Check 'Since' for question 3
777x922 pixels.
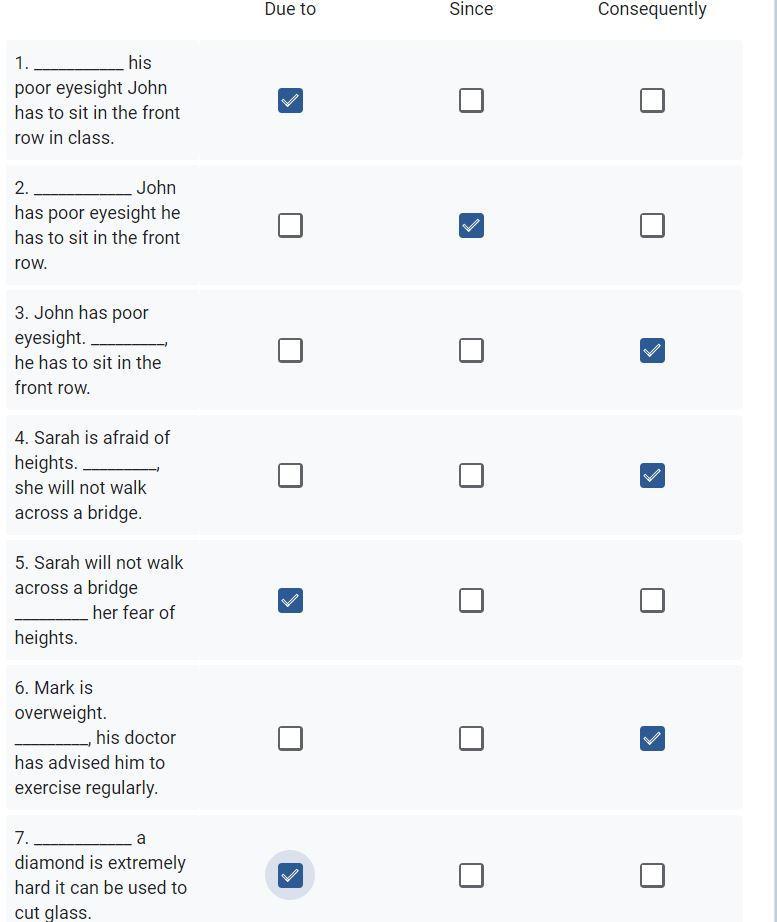point(471,350)
